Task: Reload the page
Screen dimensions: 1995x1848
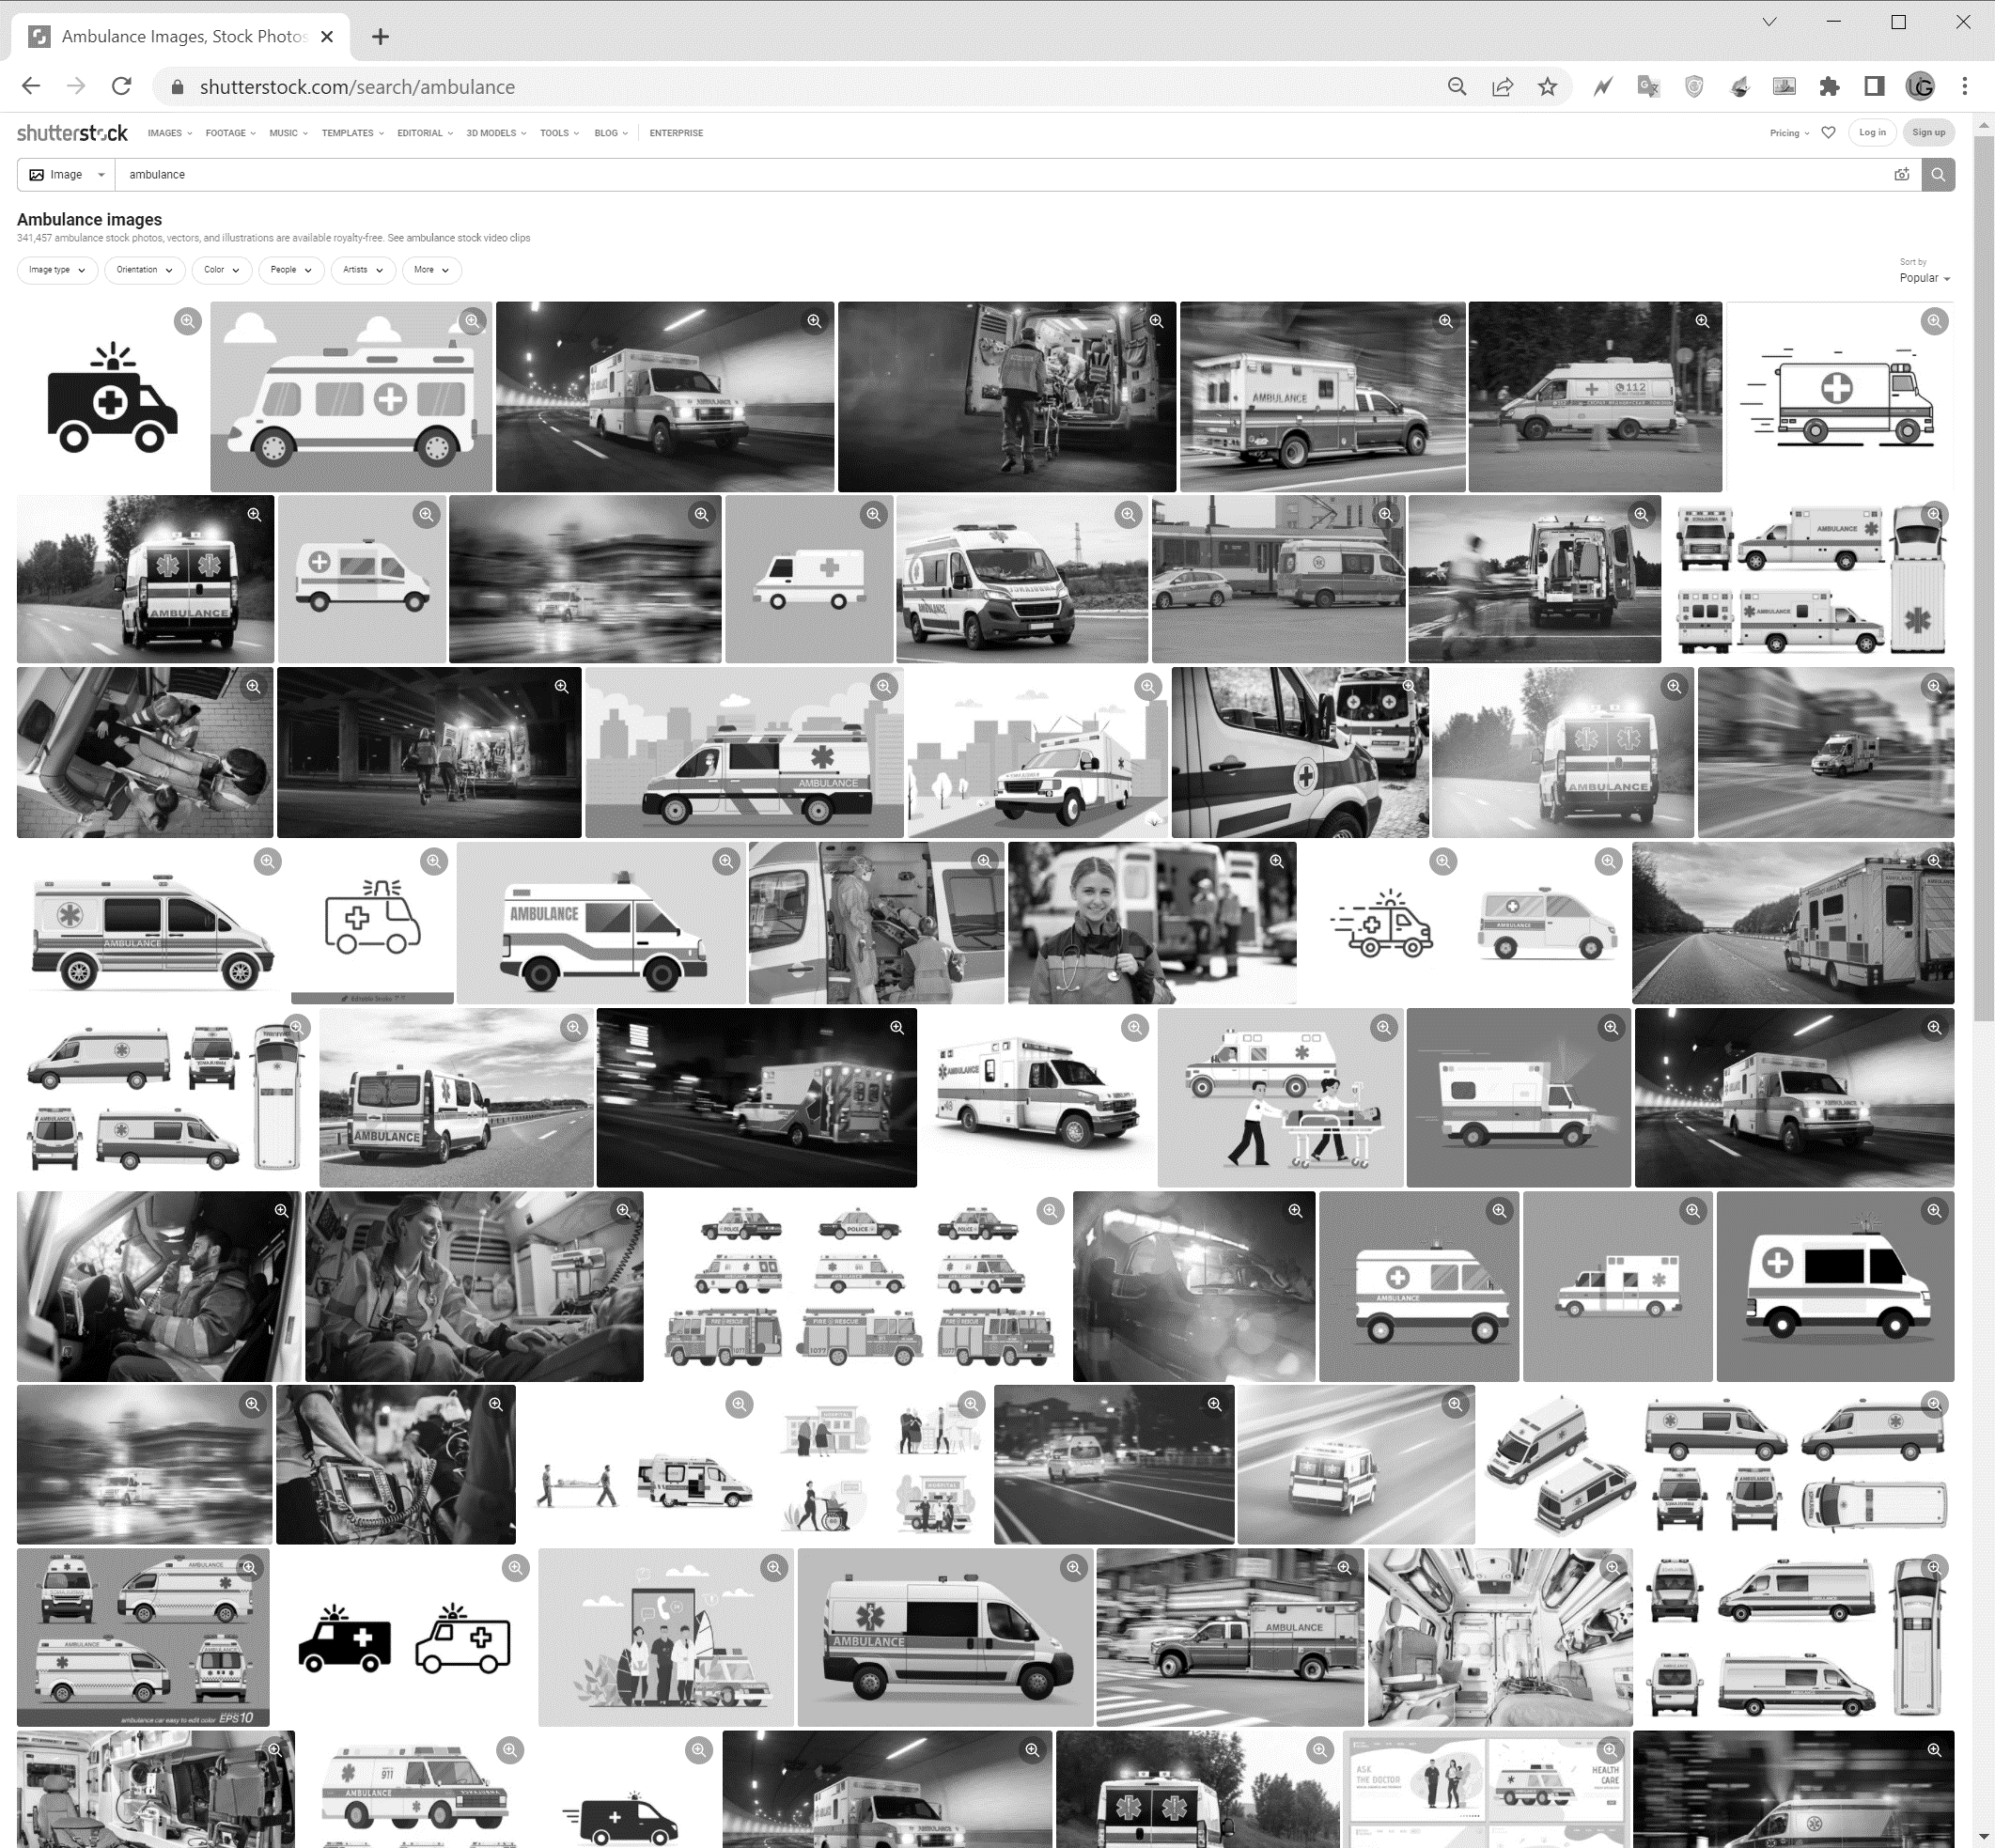Action: click(x=122, y=87)
